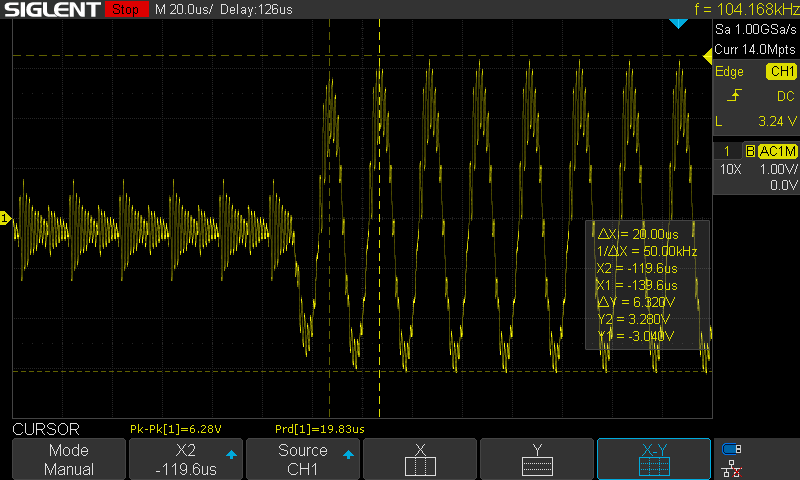This screenshot has width=800, height=480.
Task: Click the ΔY = 6.320V reading
Action: pyautogui.click(x=636, y=302)
